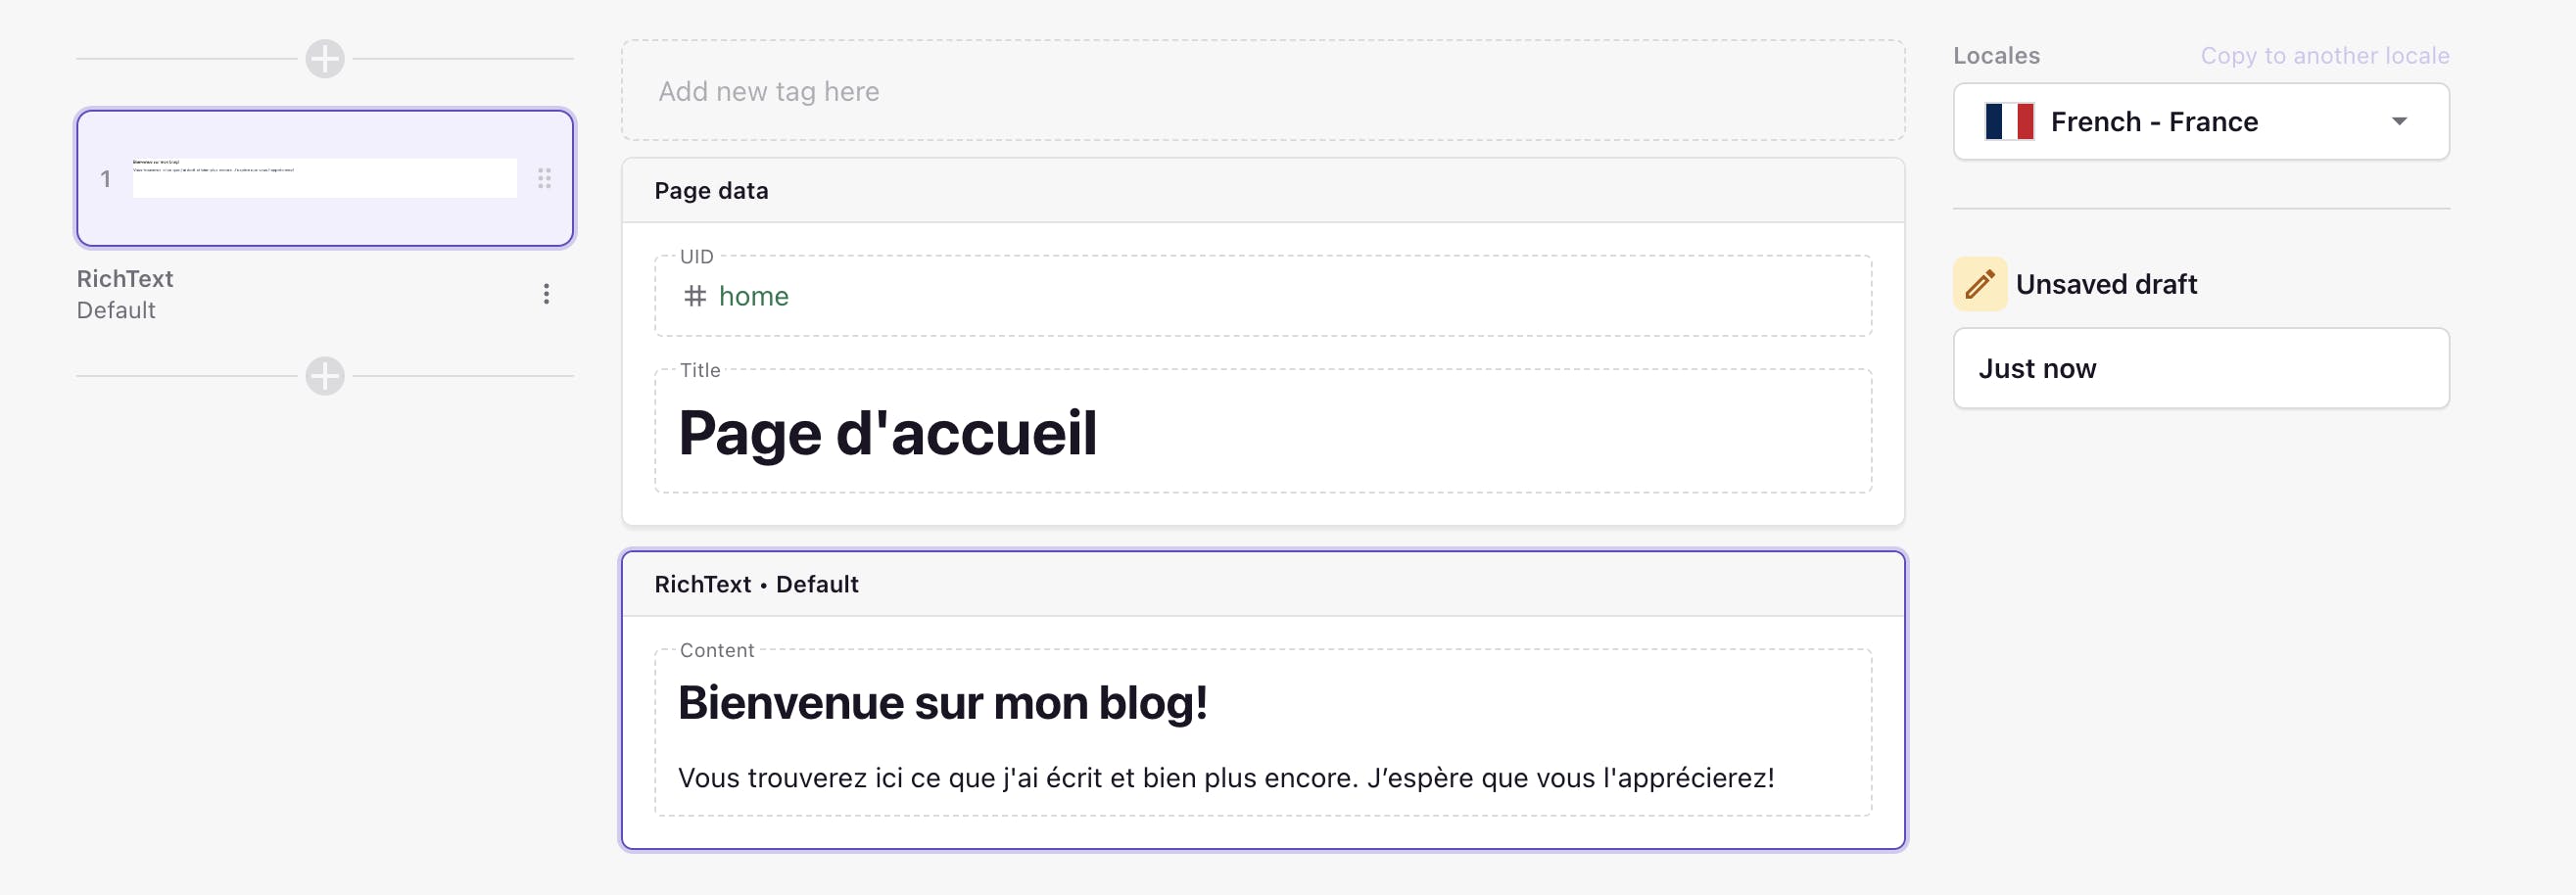The width and height of the screenshot is (2576, 895).
Task: Click the paragraph starting with Vous trouverez
Action: click(1225, 778)
